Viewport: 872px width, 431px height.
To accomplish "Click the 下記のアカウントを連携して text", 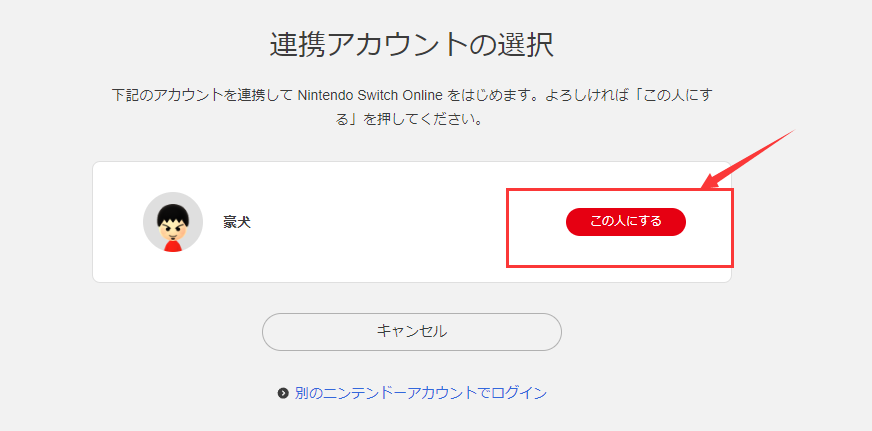I will pyautogui.click(x=201, y=97).
